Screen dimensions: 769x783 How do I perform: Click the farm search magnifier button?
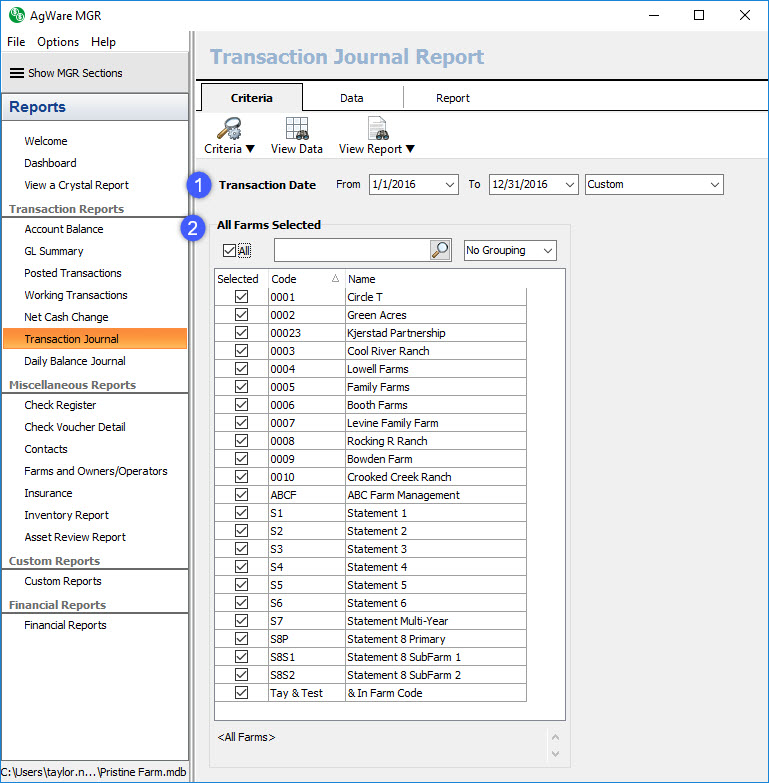(x=440, y=250)
